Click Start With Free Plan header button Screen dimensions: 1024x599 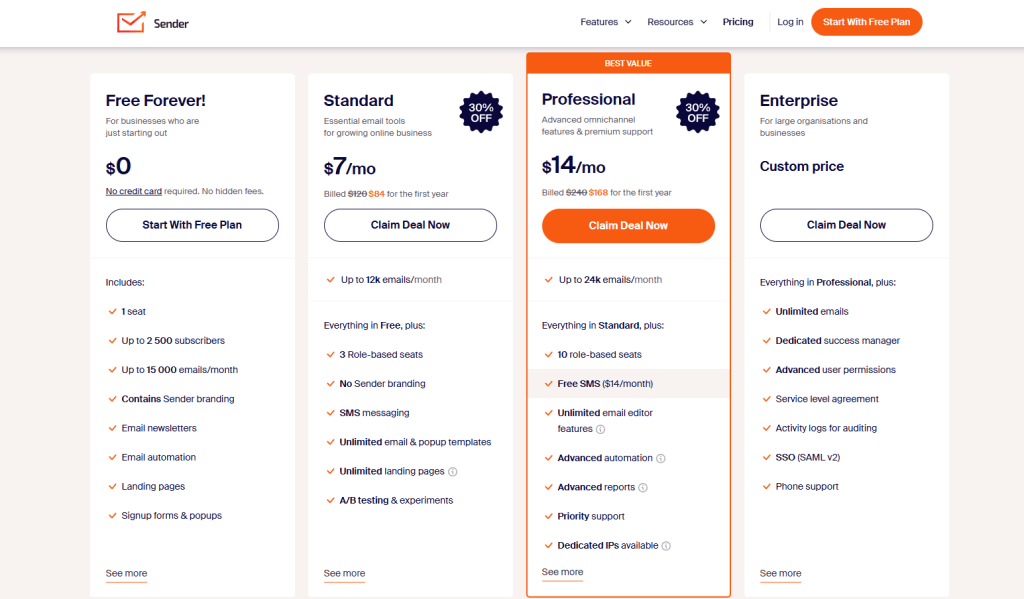866,21
